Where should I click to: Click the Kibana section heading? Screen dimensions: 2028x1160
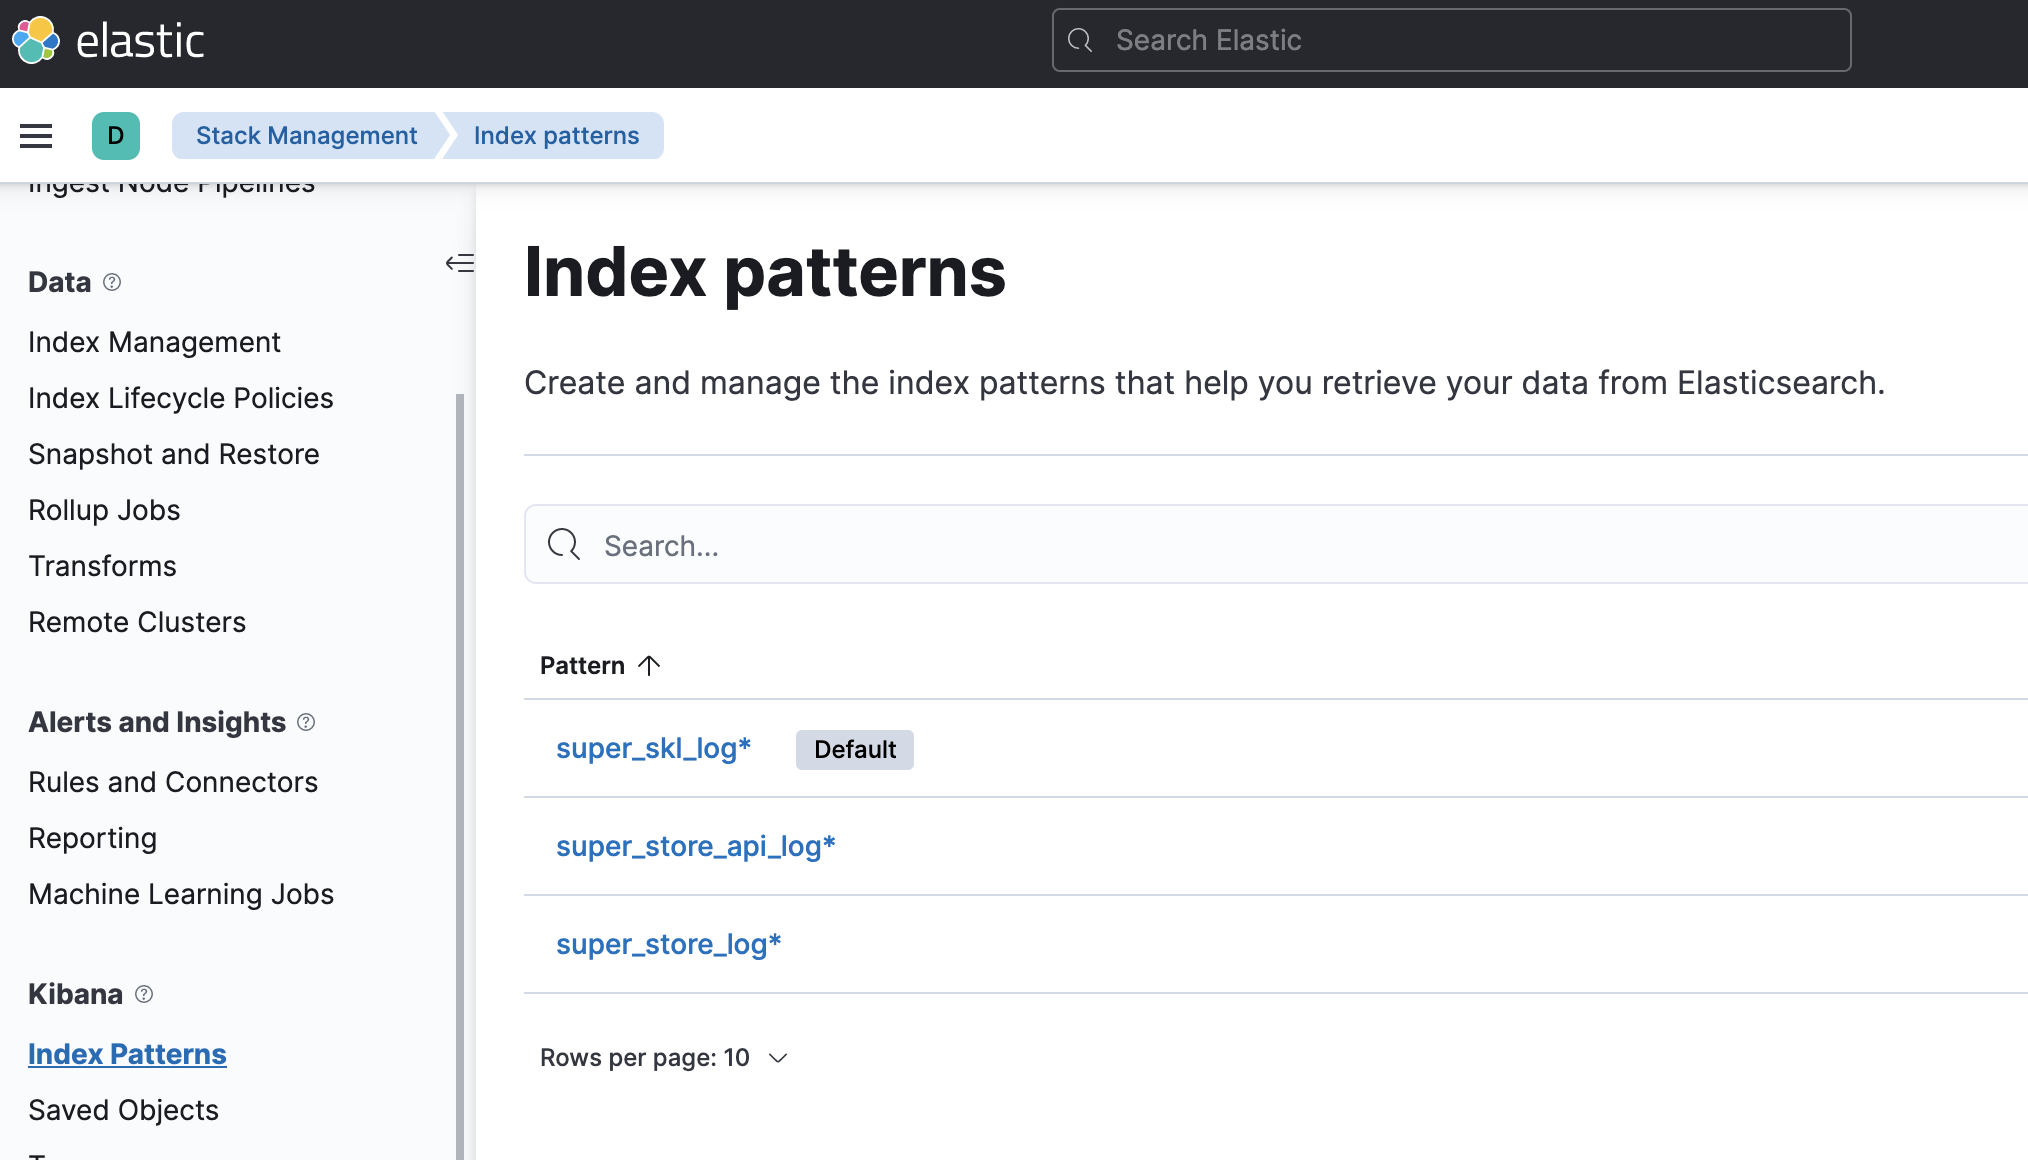[75, 994]
